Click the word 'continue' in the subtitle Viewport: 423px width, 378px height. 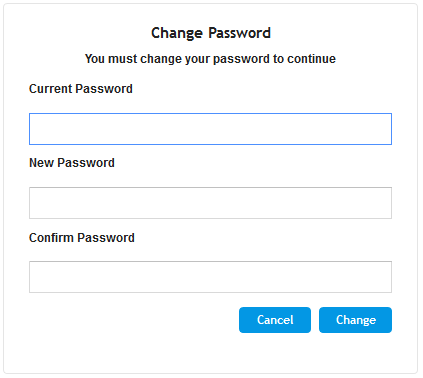[x=312, y=59]
